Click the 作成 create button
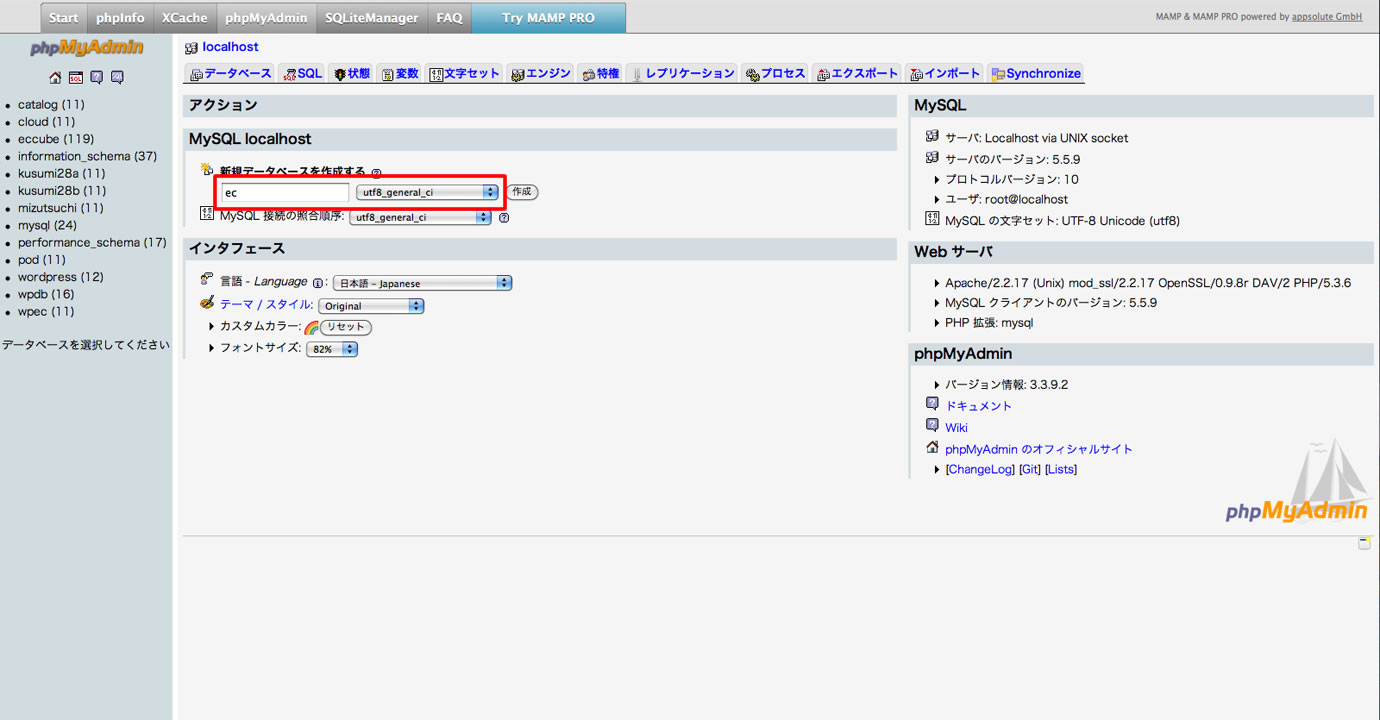 (522, 192)
